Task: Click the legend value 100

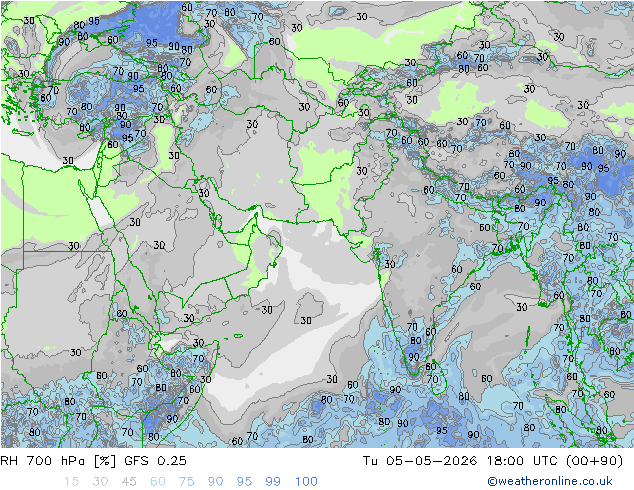Action: pos(306,482)
